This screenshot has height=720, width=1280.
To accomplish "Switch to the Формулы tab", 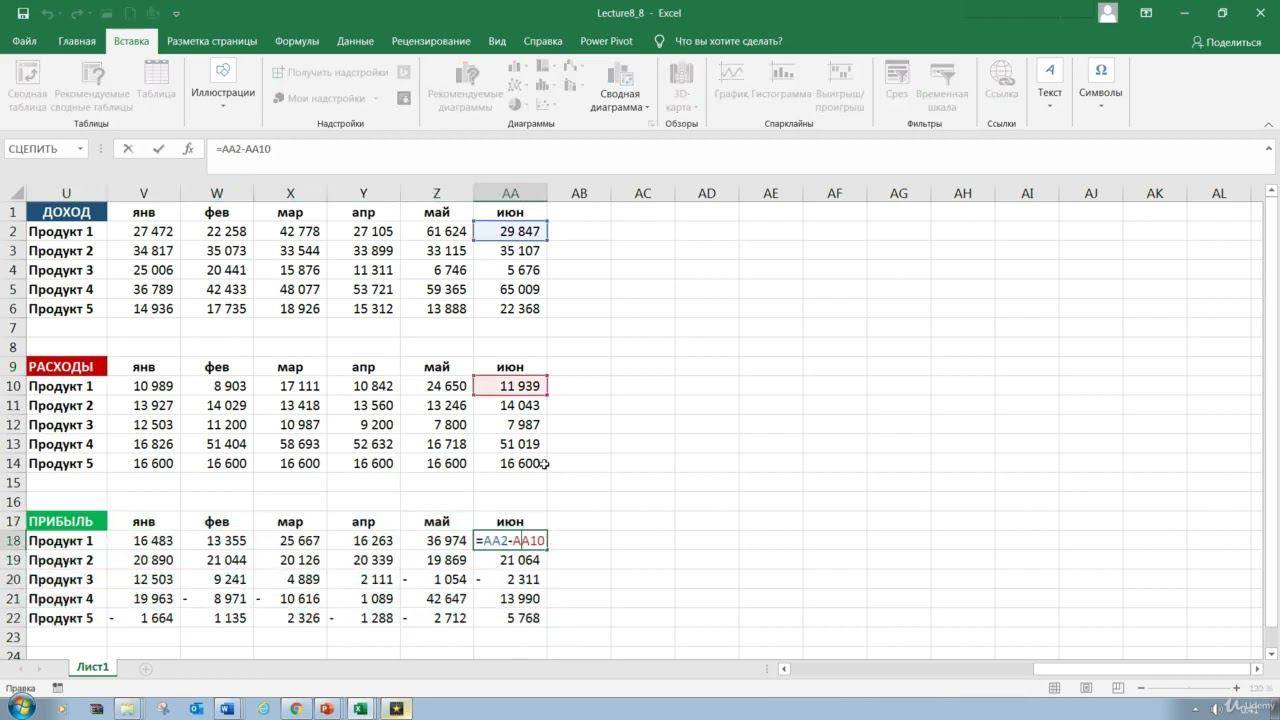I will pyautogui.click(x=297, y=41).
